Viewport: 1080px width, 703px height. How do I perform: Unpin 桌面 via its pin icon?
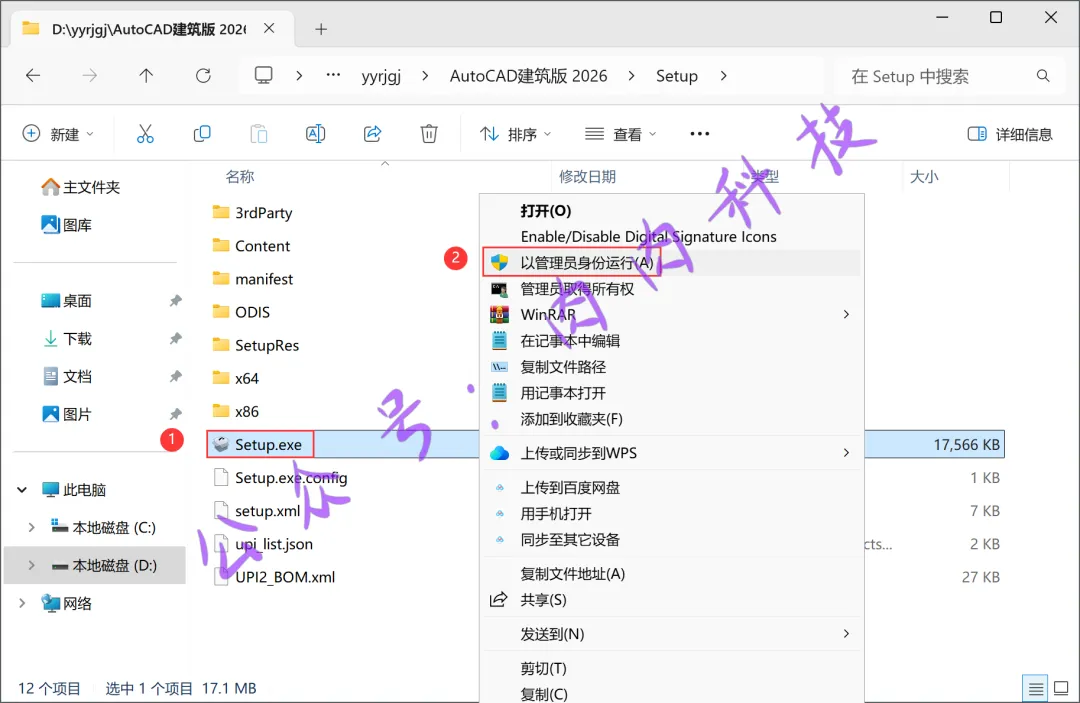pyautogui.click(x=176, y=301)
